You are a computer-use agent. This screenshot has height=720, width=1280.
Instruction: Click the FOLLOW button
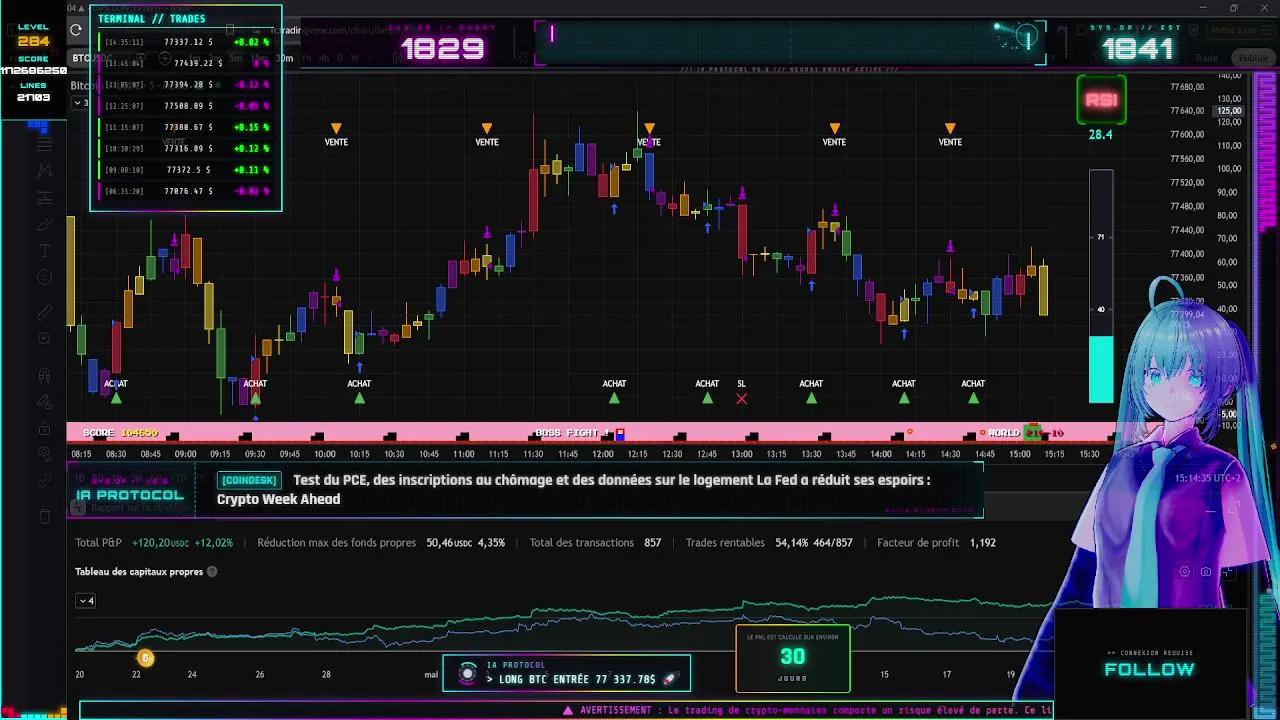pyautogui.click(x=1150, y=669)
